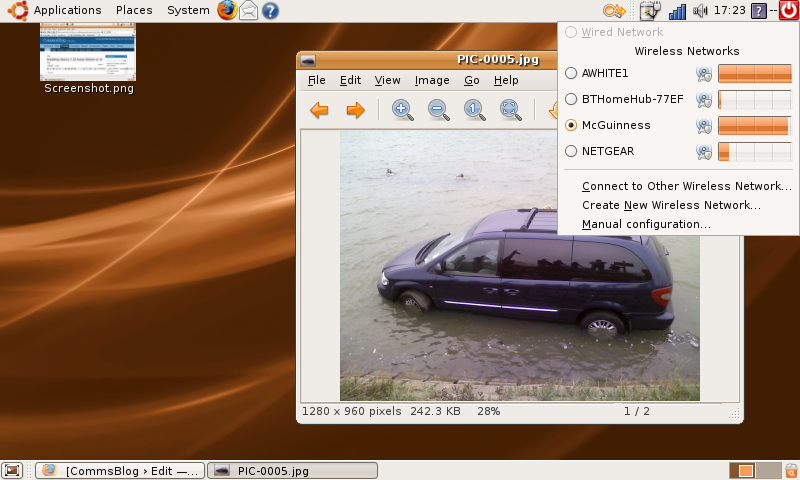Click the battery power manager icon
The height and width of the screenshot is (480, 800).
tap(650, 11)
